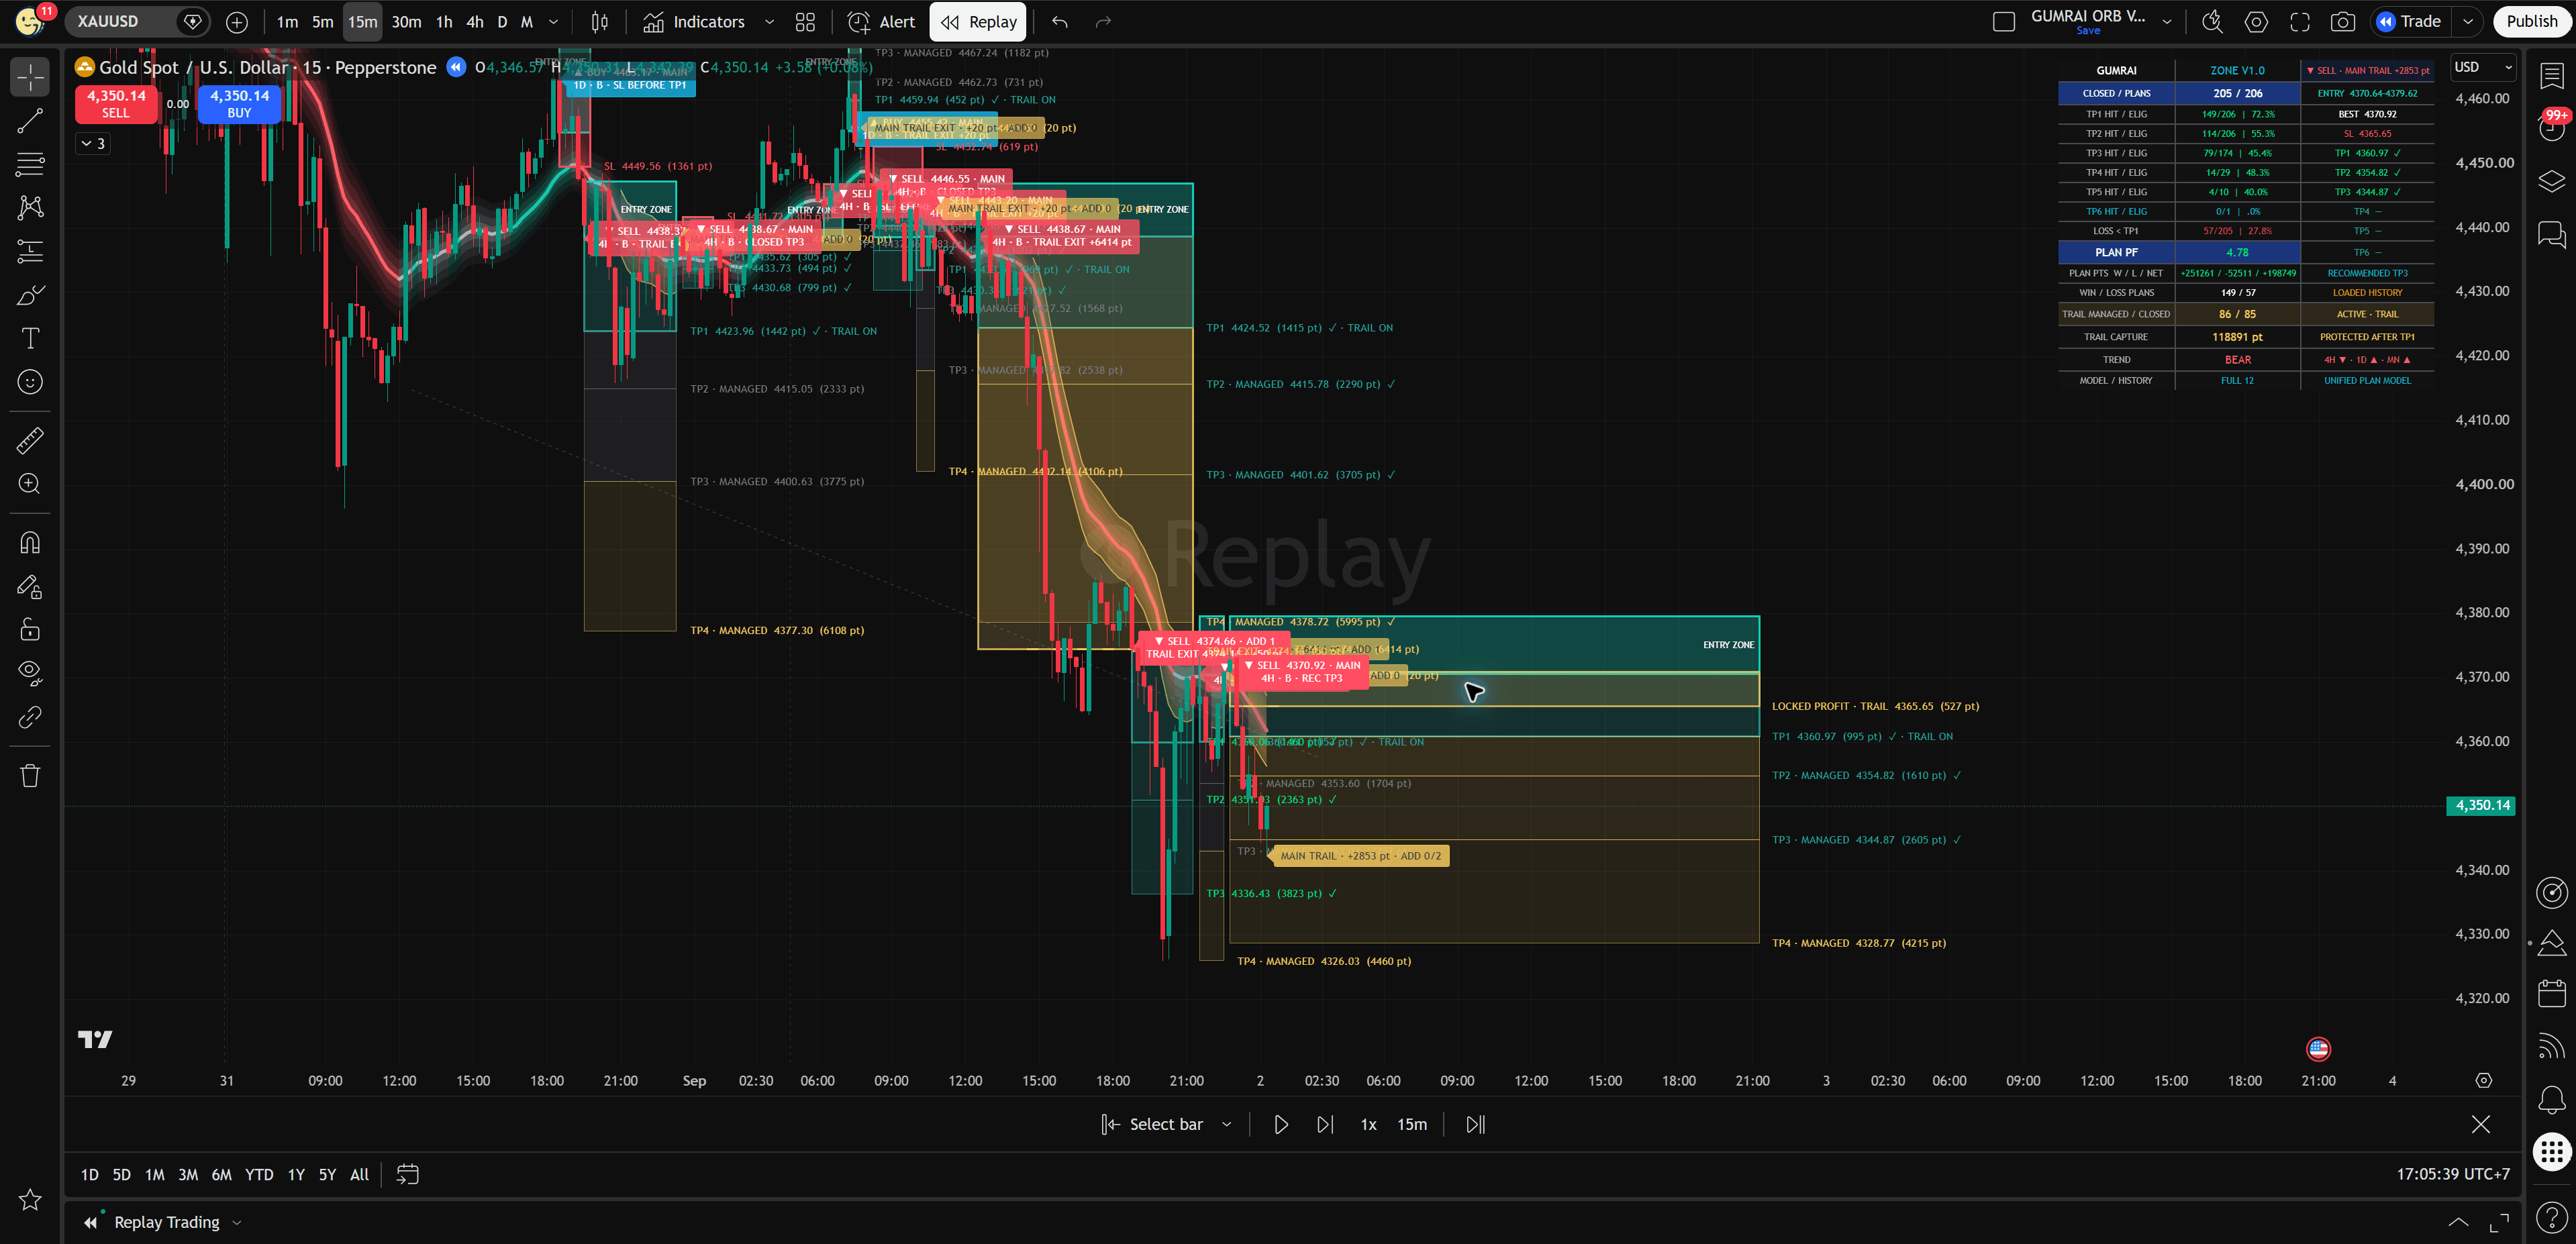Activate the zoom in tool
Screen dimensions: 2576x1244
(30, 484)
